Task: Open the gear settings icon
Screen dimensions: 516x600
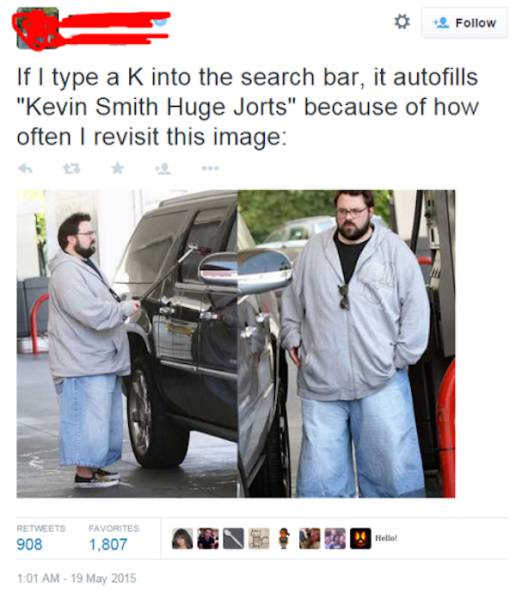Action: (402, 22)
